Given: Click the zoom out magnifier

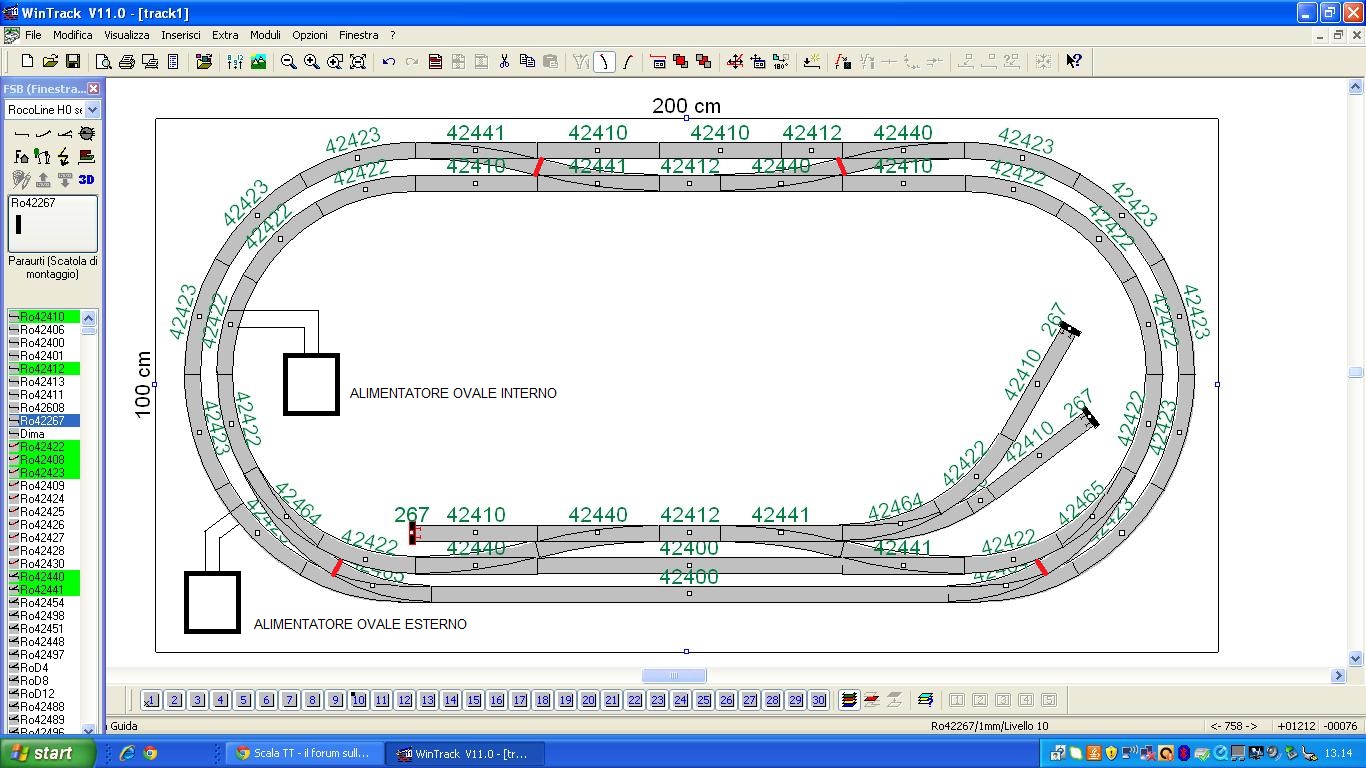Looking at the screenshot, I should [289, 62].
